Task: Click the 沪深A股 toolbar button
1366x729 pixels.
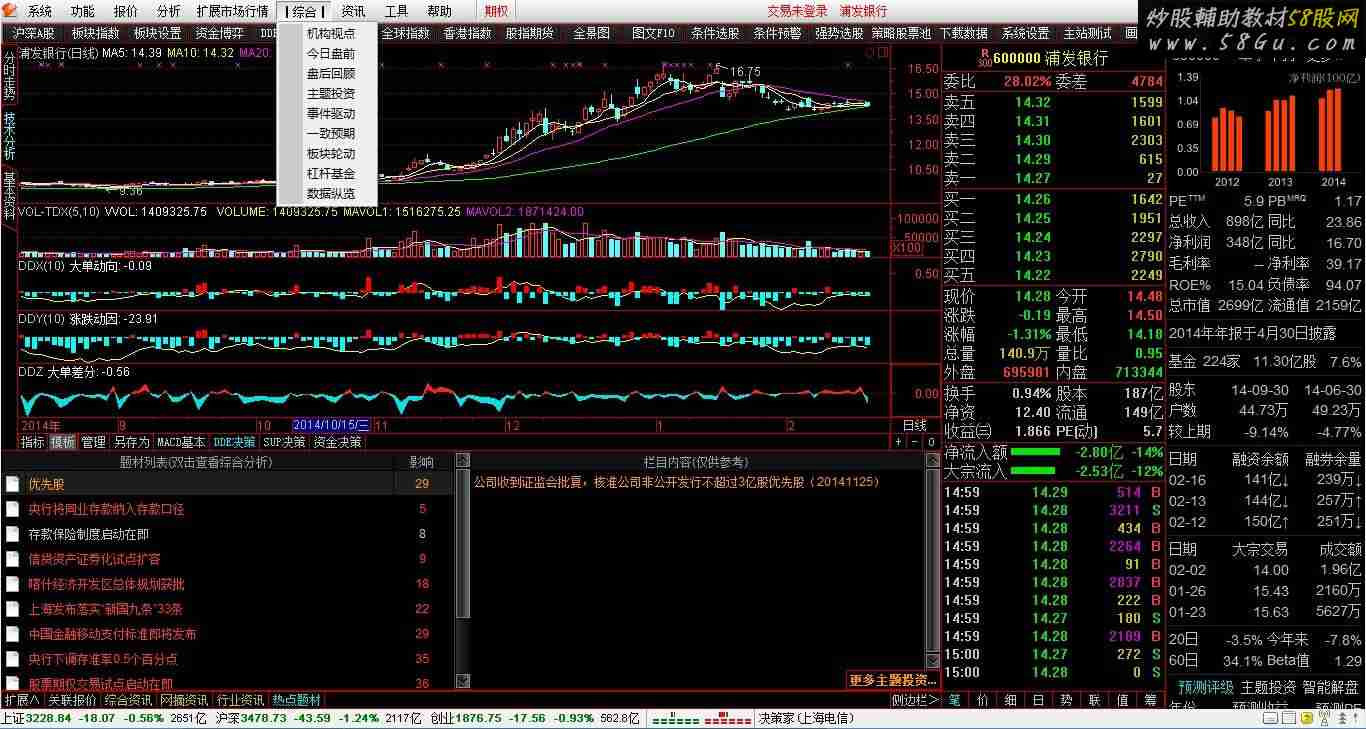Action: click(x=33, y=33)
